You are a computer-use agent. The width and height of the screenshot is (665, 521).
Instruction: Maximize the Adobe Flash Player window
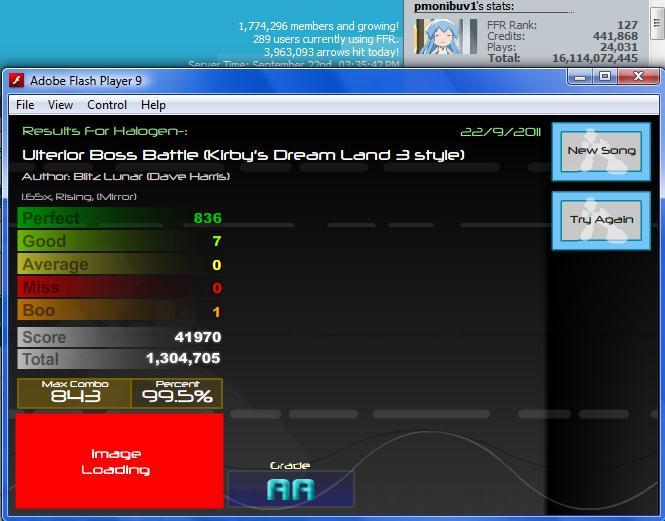pos(605,77)
